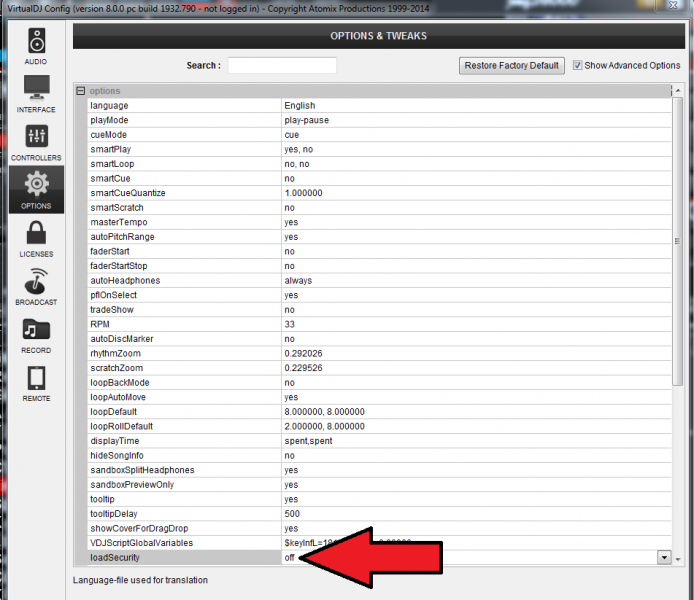The height and width of the screenshot is (600, 694).
Task: Open the loadSecurity value dropdown
Action: [x=664, y=558]
